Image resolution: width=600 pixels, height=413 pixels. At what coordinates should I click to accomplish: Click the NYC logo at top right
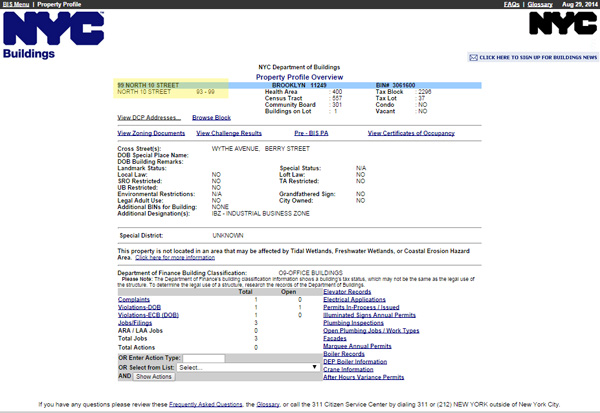pos(555,26)
